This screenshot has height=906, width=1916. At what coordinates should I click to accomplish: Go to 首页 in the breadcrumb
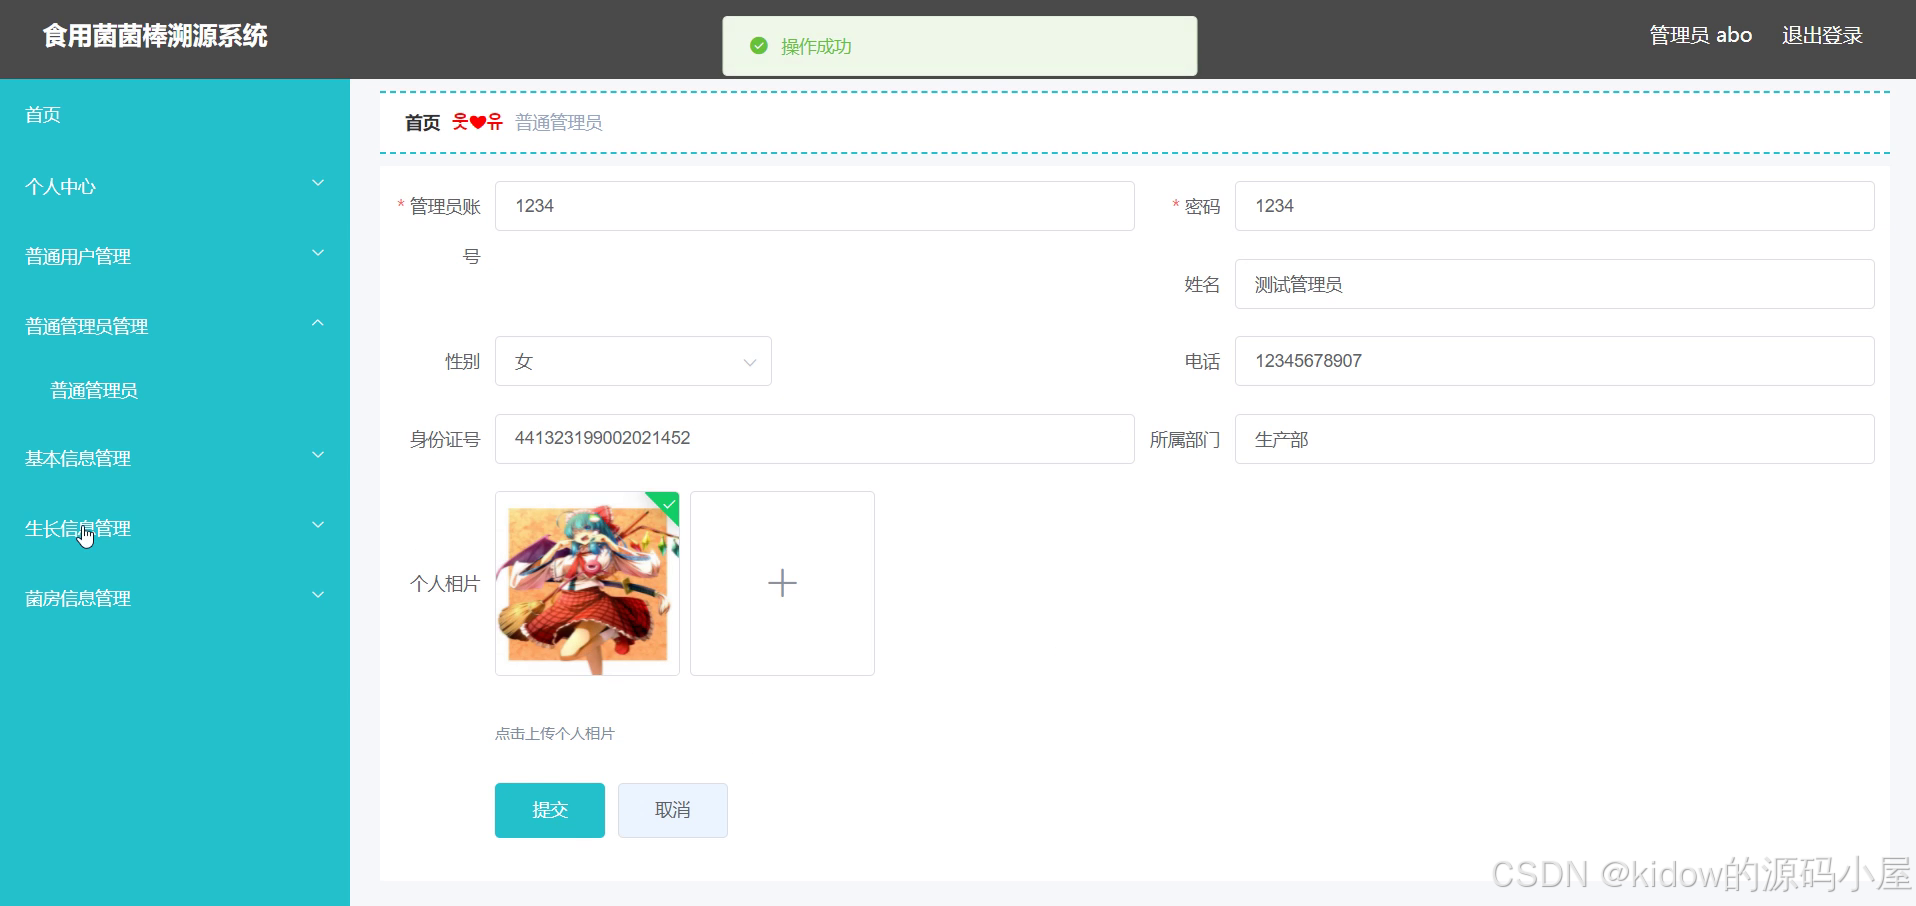pyautogui.click(x=422, y=123)
